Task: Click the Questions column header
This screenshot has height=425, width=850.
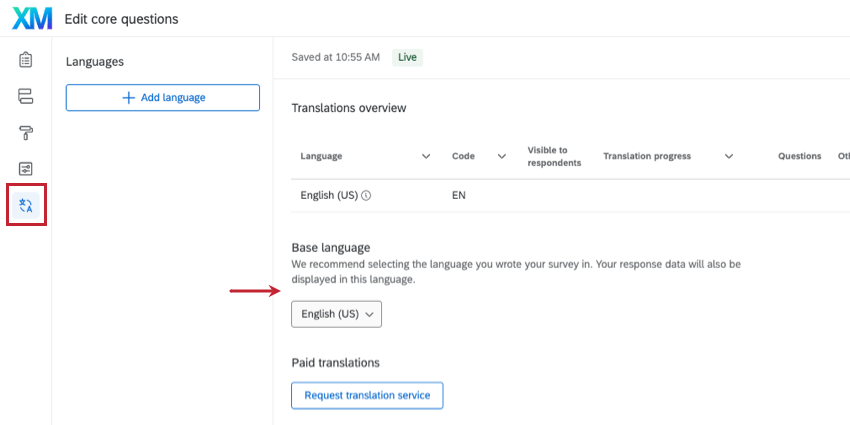Action: (800, 157)
